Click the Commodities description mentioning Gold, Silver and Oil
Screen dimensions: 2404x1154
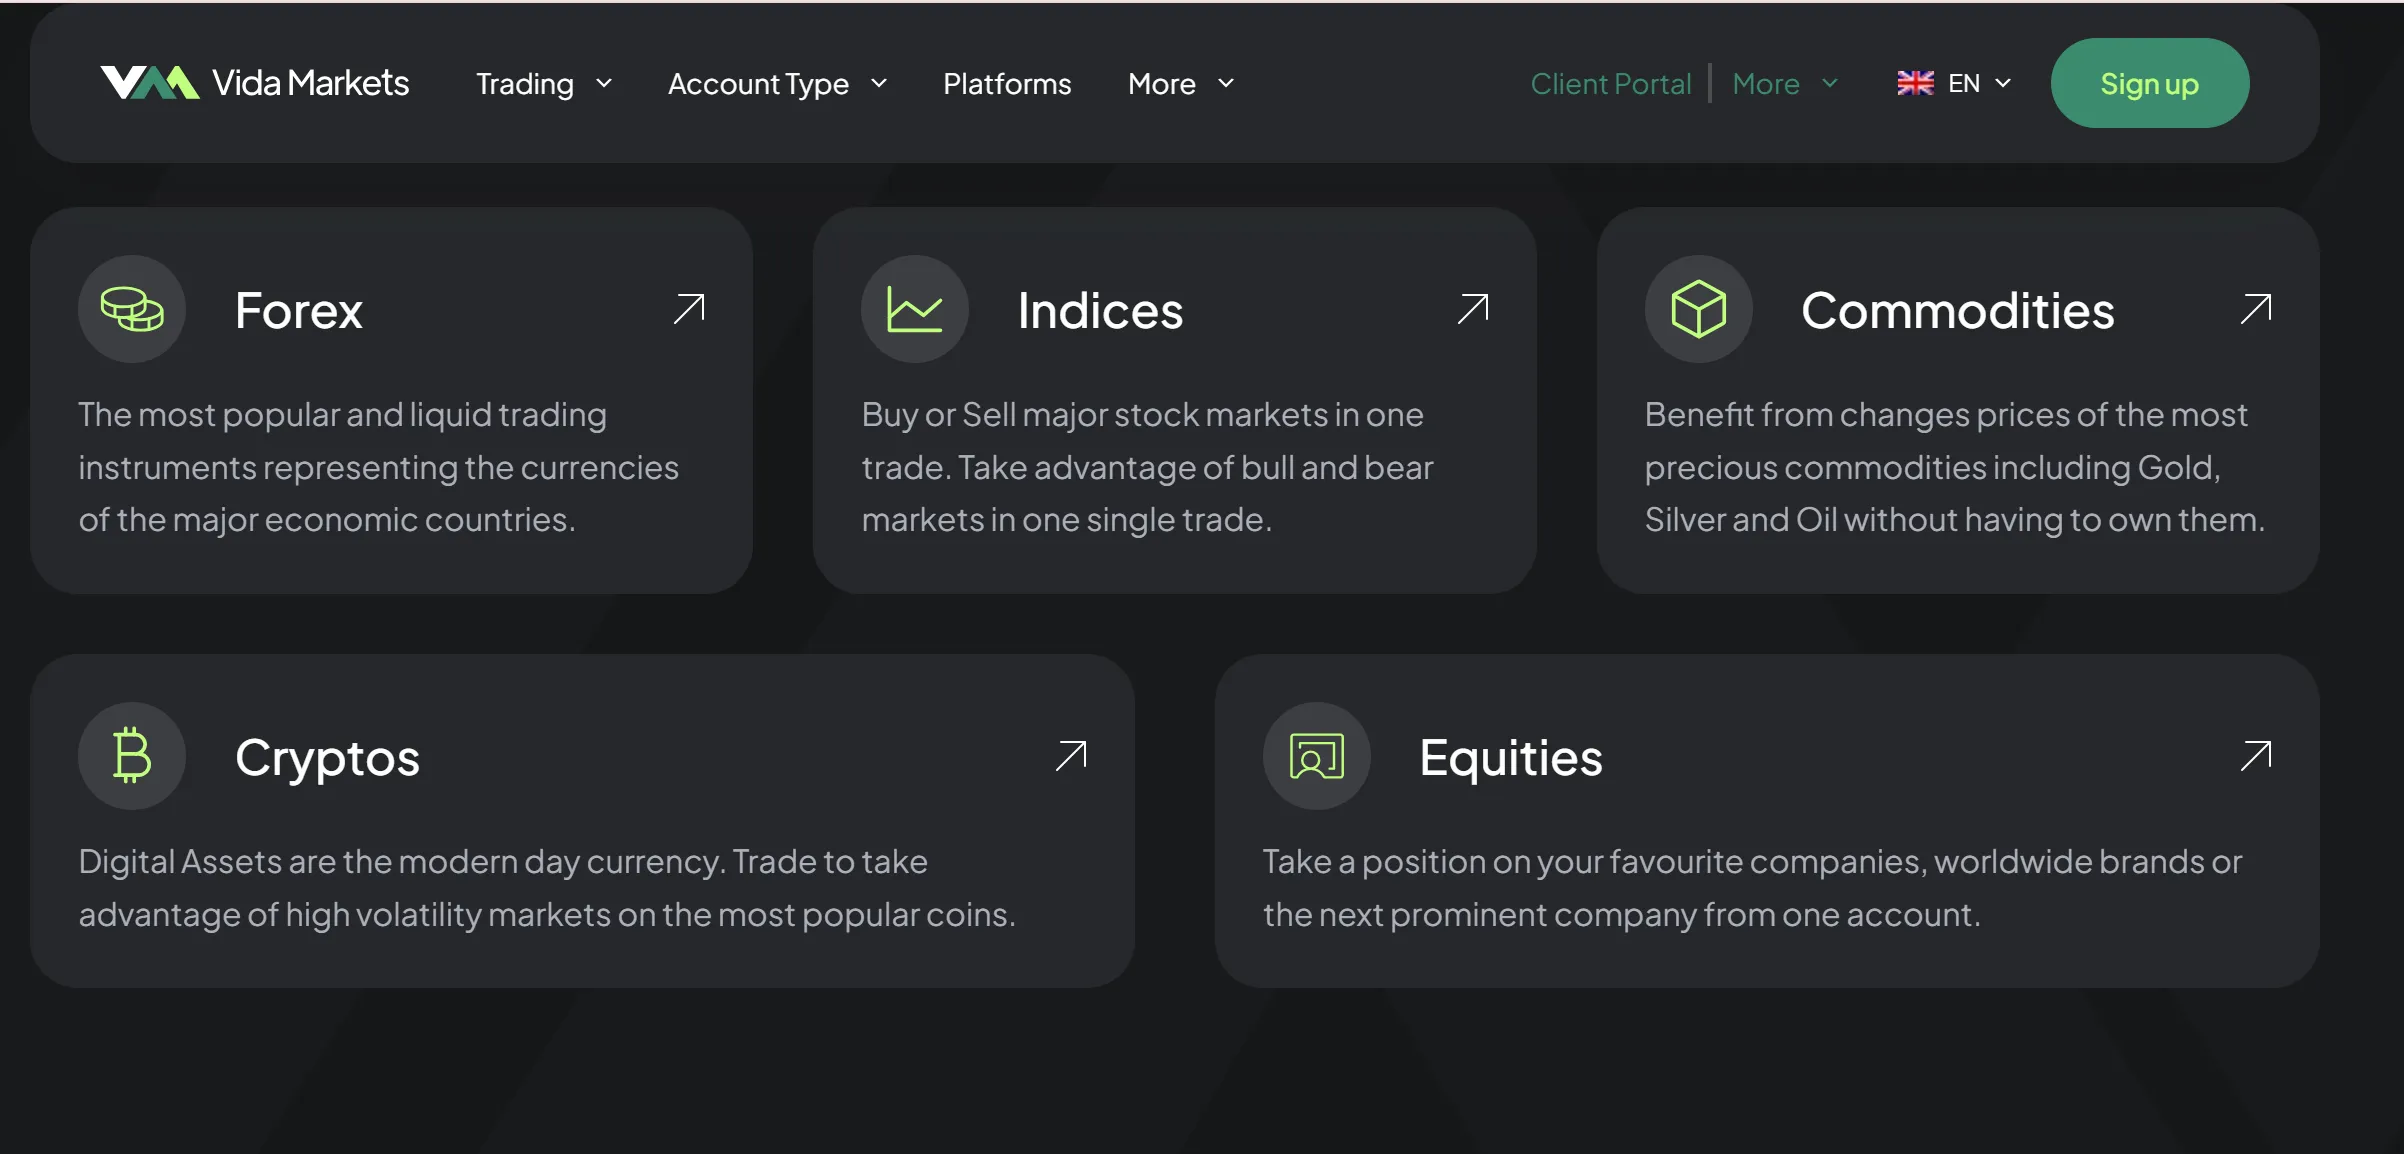tap(1954, 467)
